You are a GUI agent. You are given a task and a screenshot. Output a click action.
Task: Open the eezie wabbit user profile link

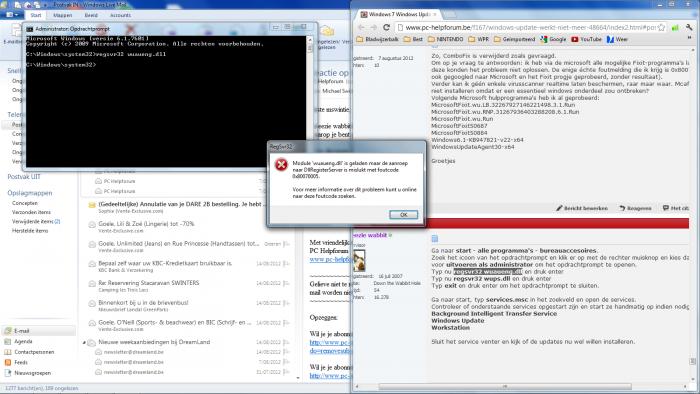pos(370,235)
